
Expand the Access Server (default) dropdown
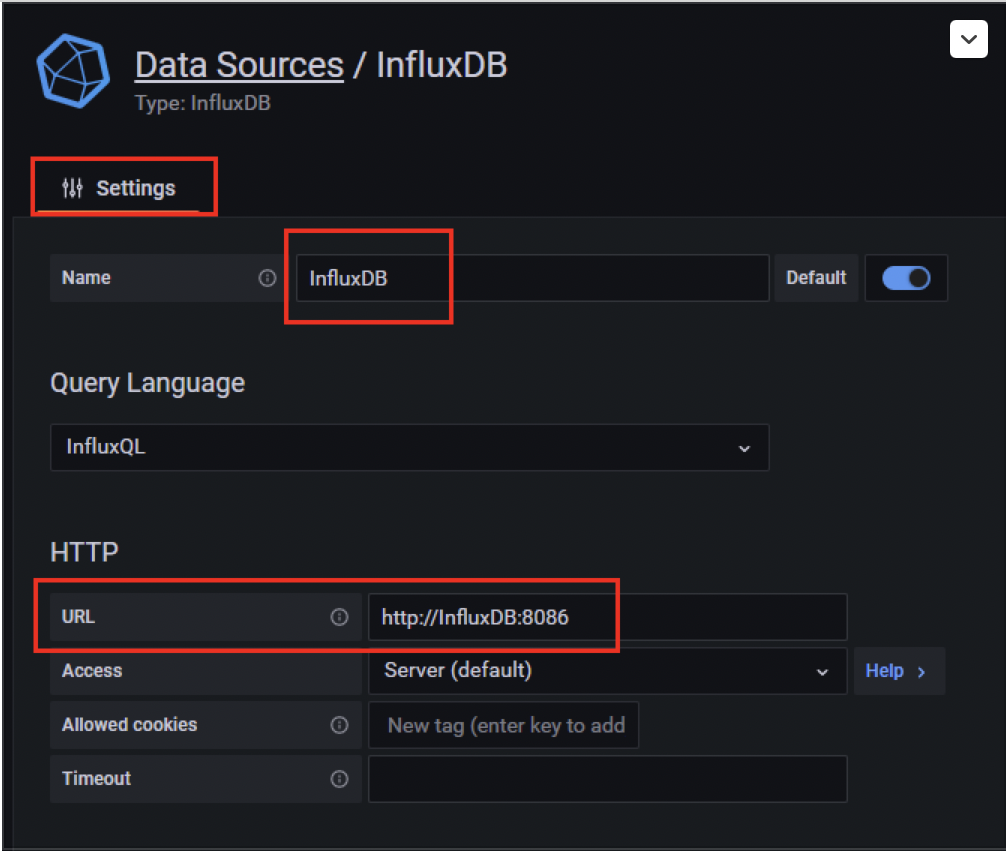click(608, 670)
